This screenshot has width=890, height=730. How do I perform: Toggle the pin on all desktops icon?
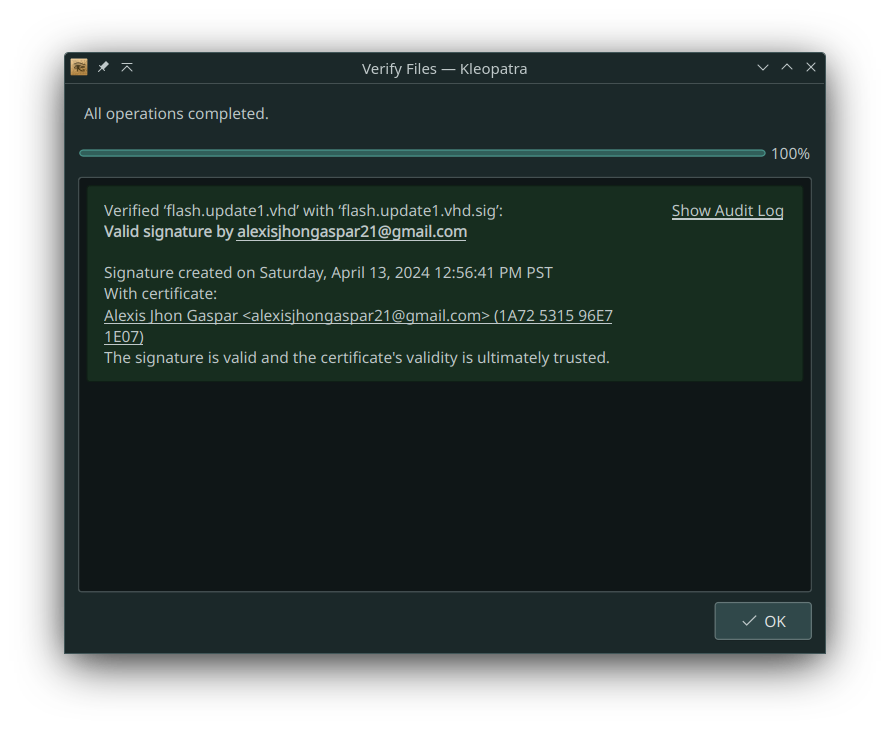coord(103,68)
